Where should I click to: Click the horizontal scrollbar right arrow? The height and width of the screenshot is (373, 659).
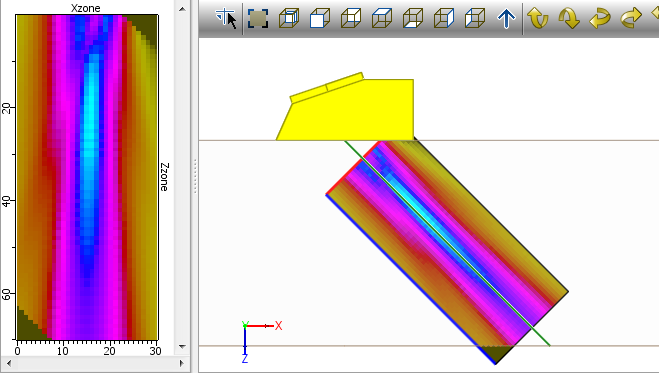coord(182,363)
